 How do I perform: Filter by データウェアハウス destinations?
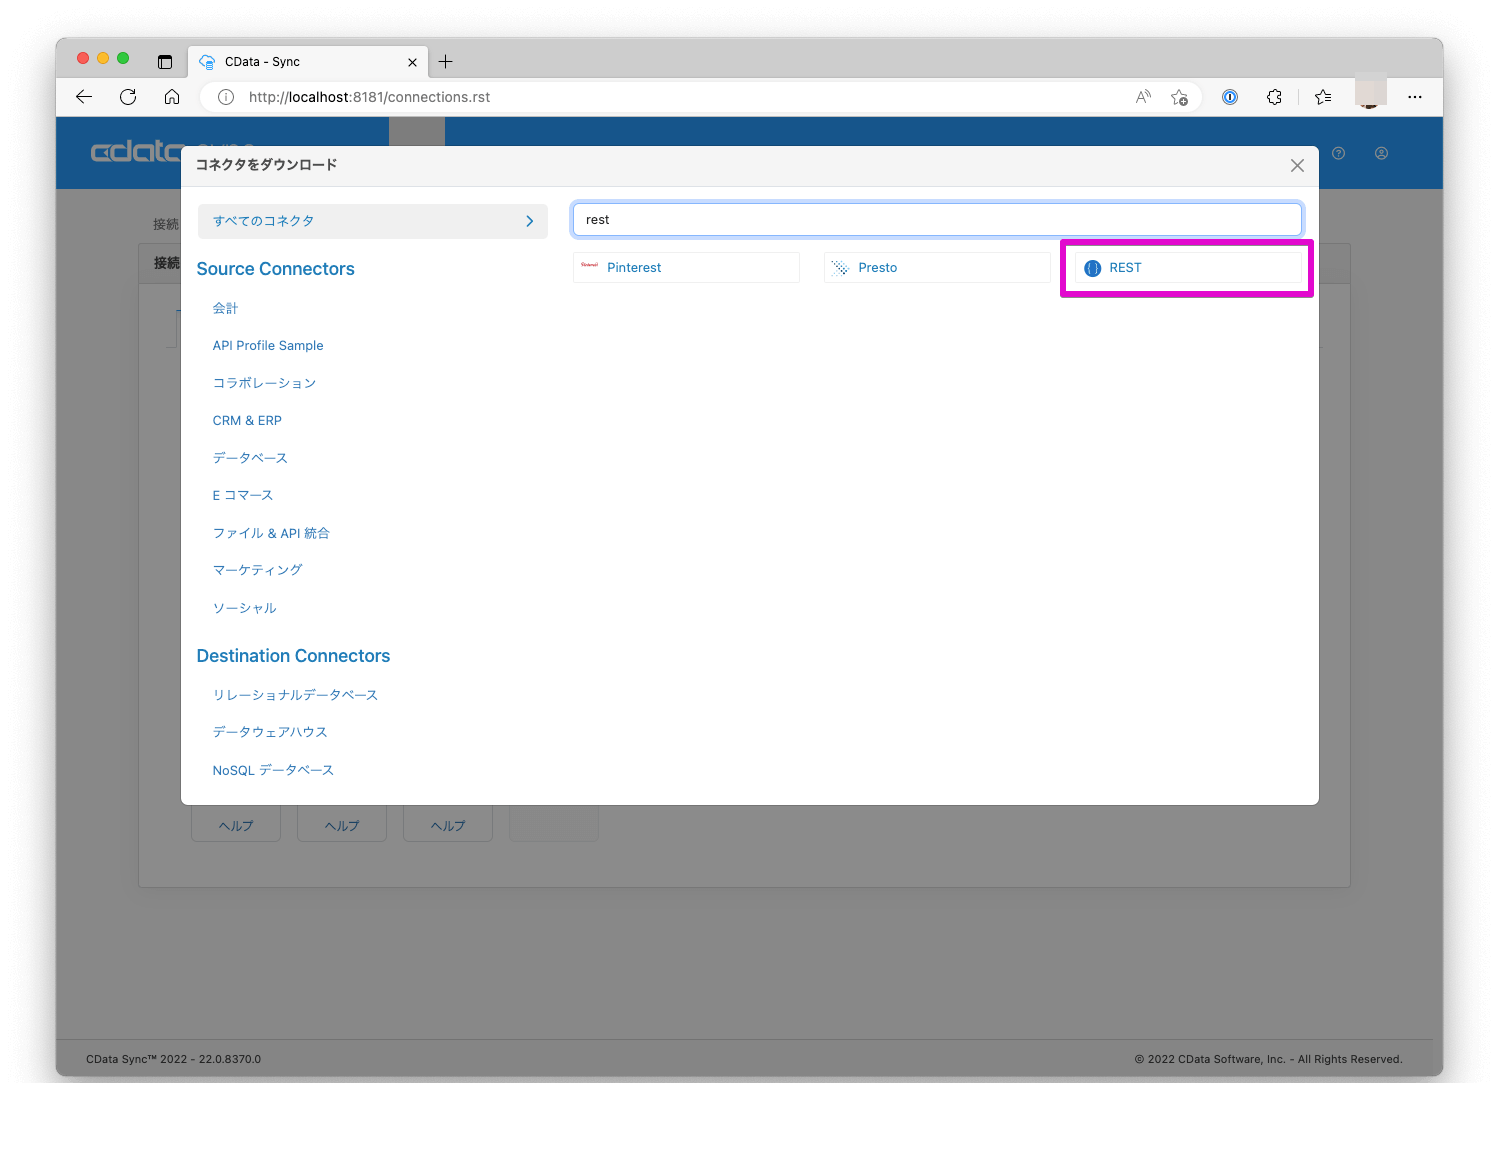(x=270, y=732)
